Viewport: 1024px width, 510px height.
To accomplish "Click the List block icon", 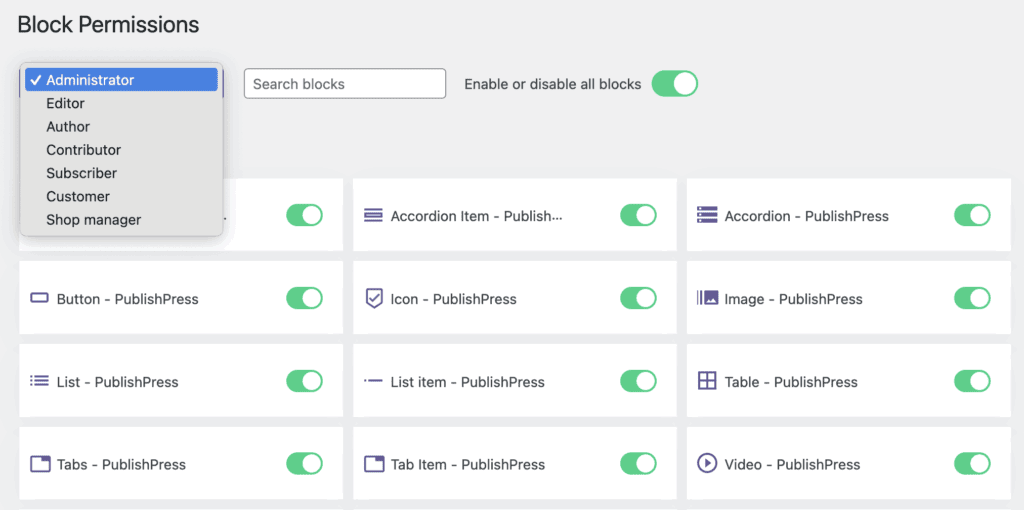I will coord(40,381).
